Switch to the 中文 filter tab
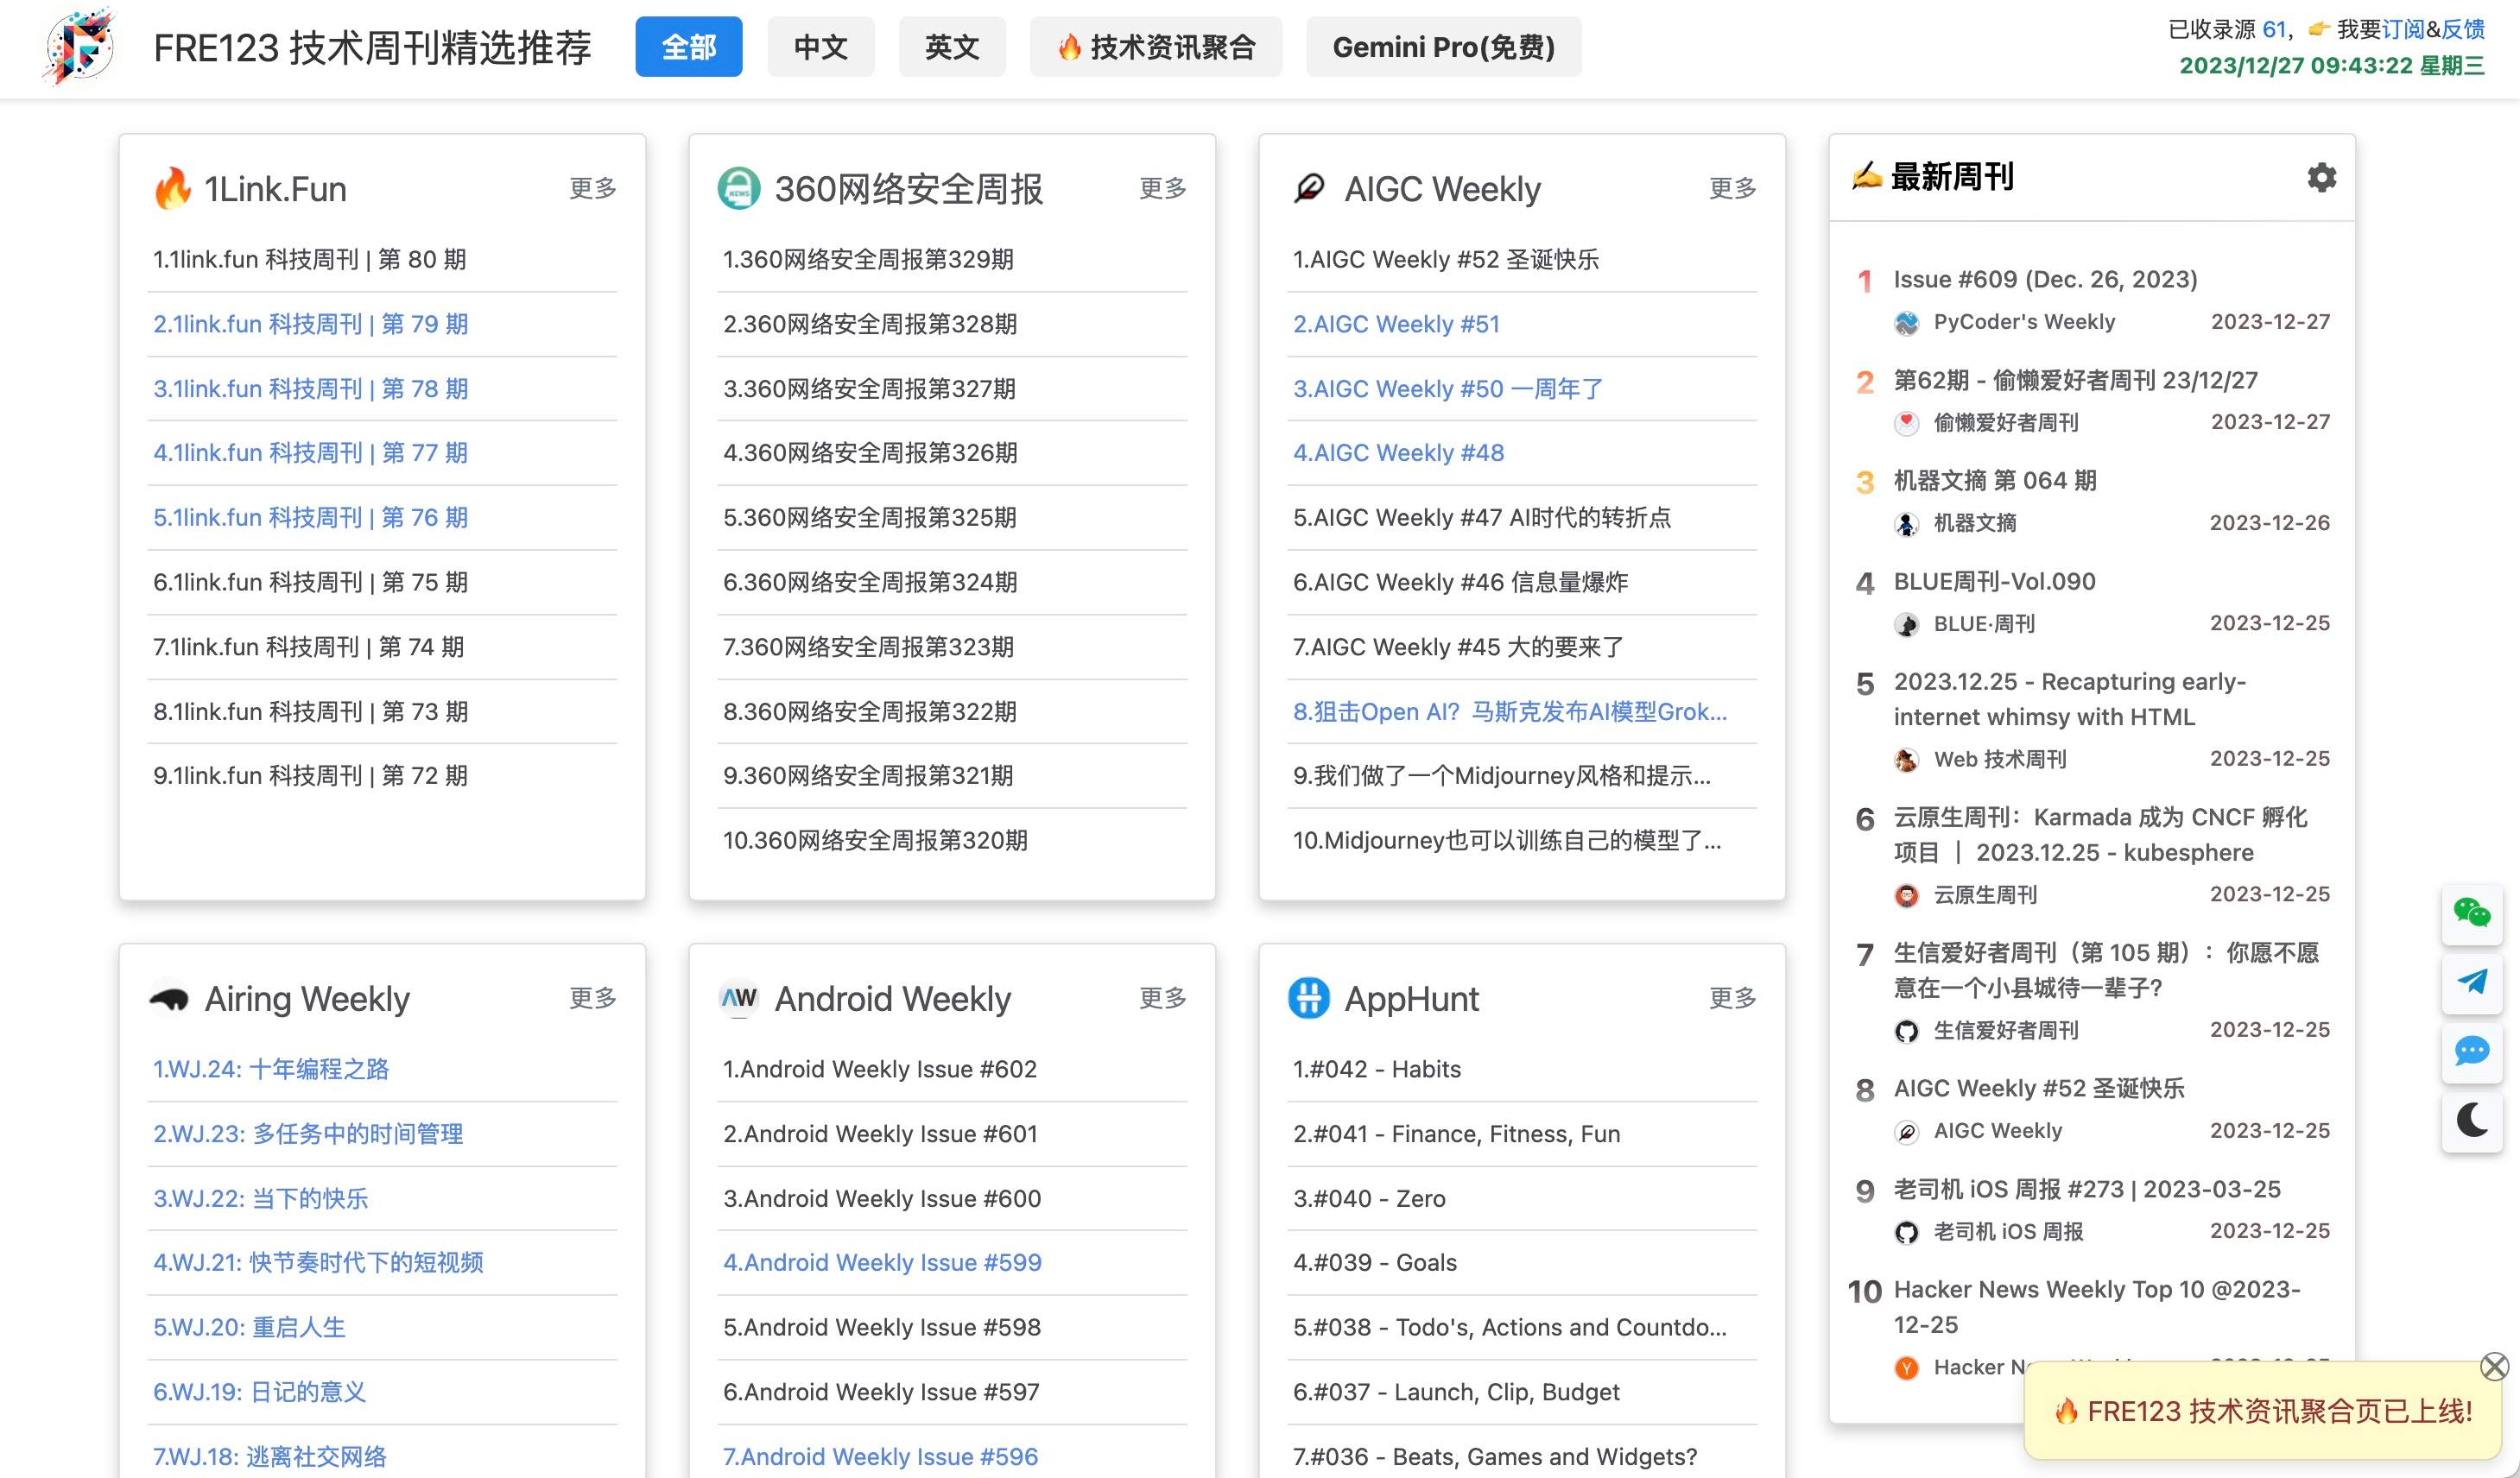Screen dimensions: 2520x1478 820,47
